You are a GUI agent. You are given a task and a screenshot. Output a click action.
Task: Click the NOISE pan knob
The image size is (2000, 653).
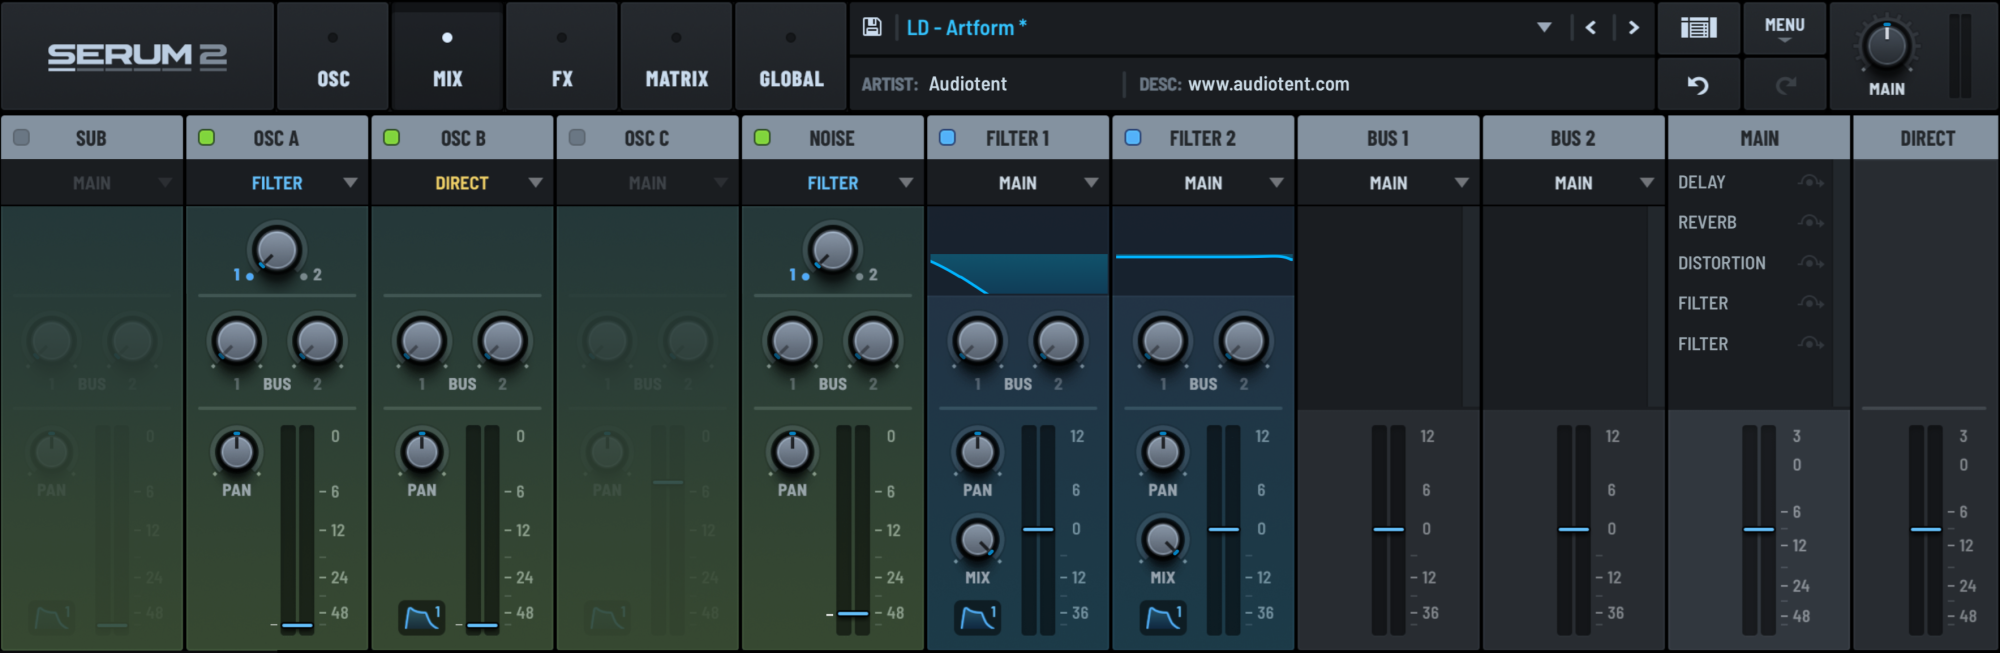(x=792, y=452)
